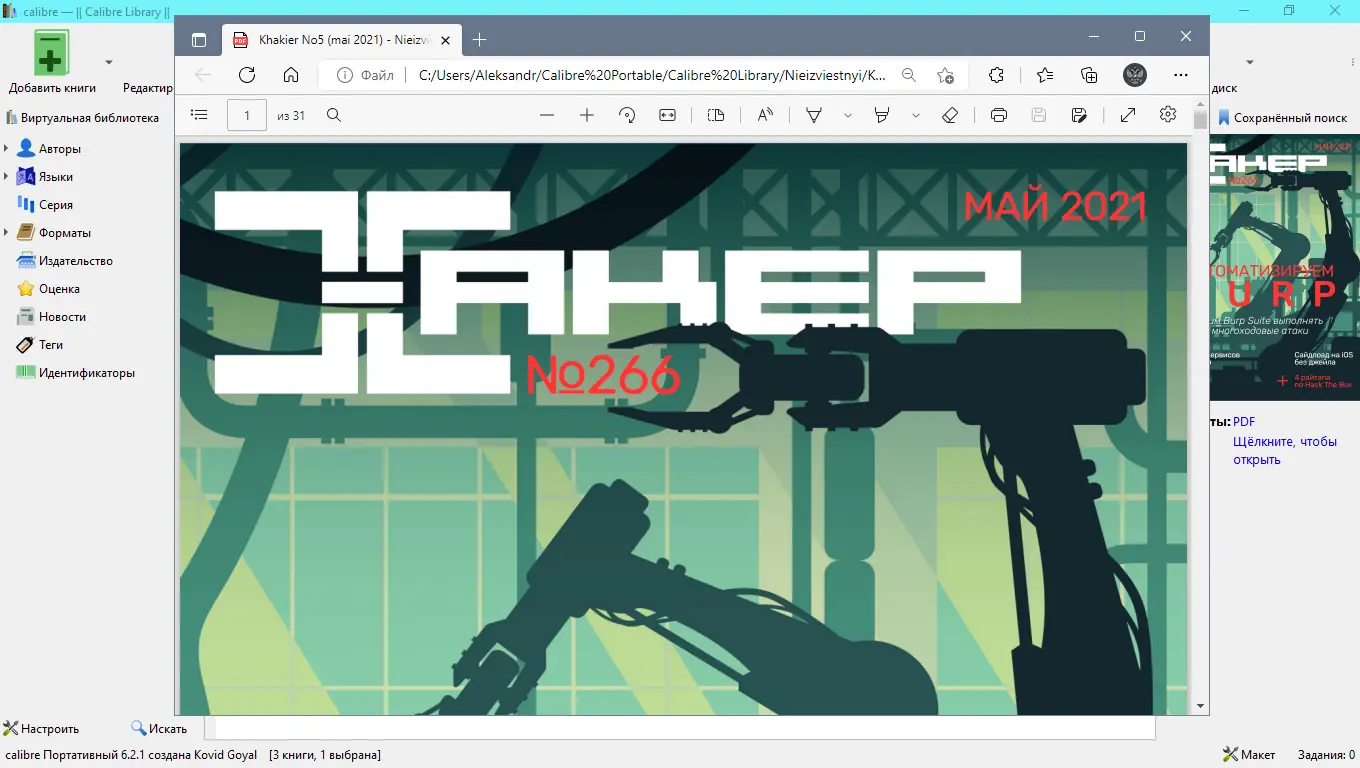Screen dimensions: 1360x768
Task: Select the Авторы person icon
Action: pyautogui.click(x=26, y=149)
